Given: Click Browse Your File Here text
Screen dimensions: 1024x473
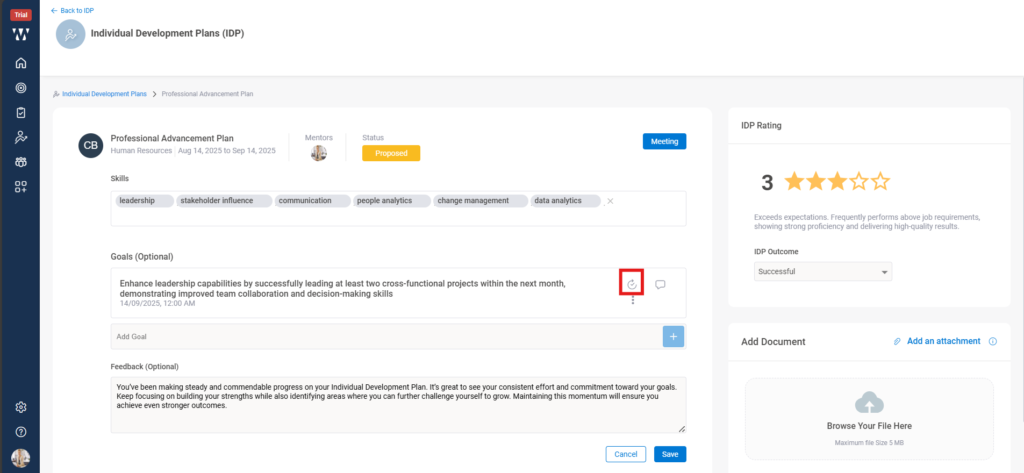Looking at the screenshot, I should pyautogui.click(x=869, y=426).
